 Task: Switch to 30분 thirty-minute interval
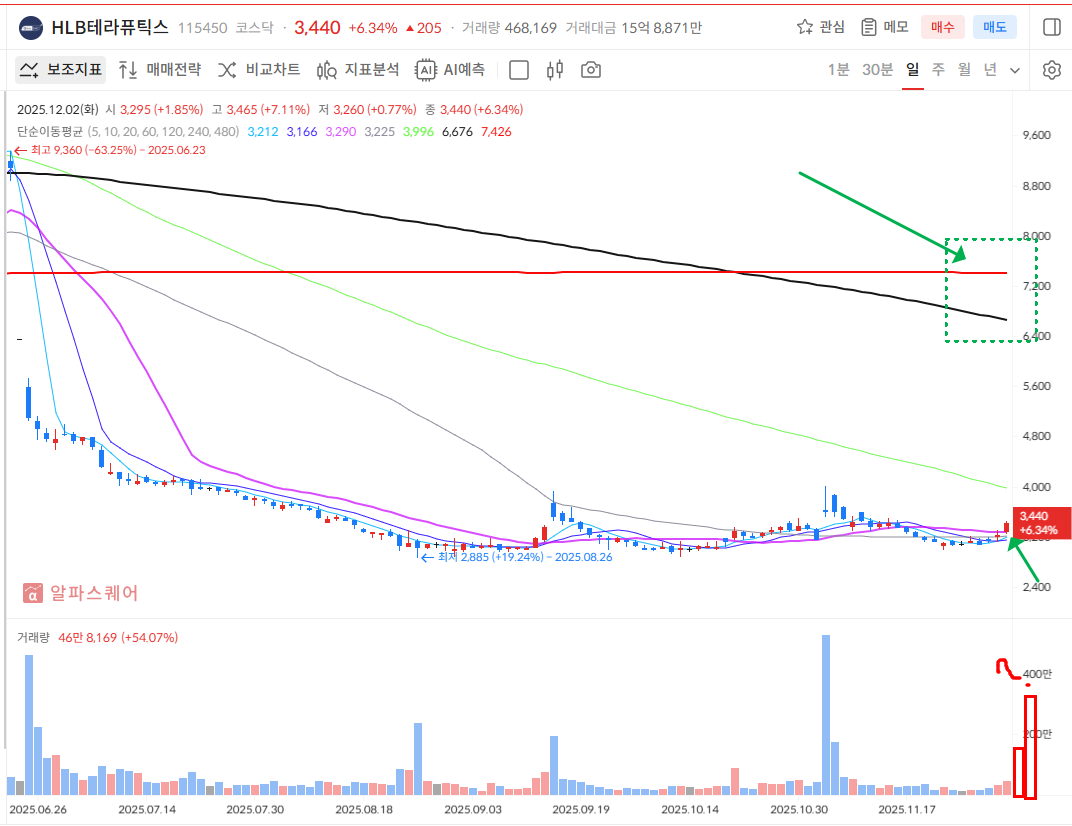click(877, 70)
